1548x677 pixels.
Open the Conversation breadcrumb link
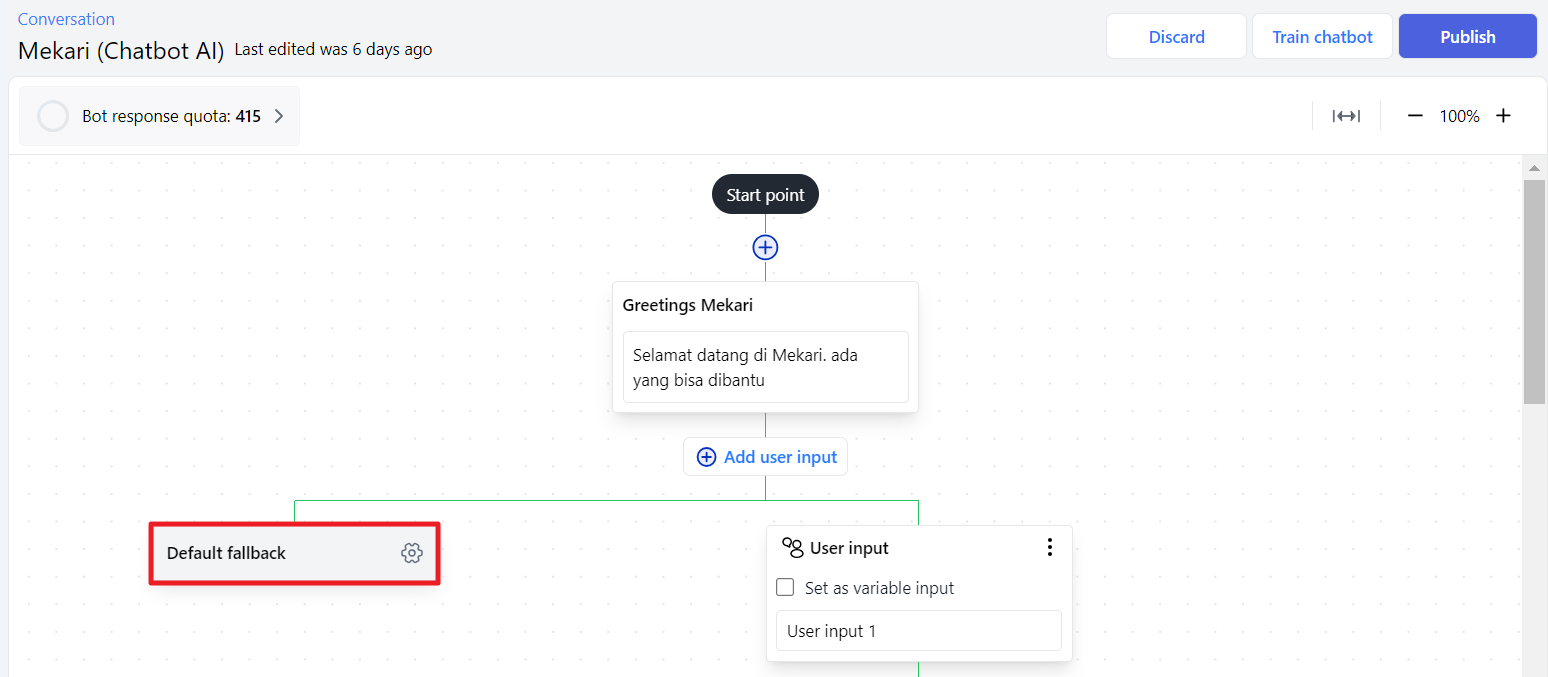(66, 19)
